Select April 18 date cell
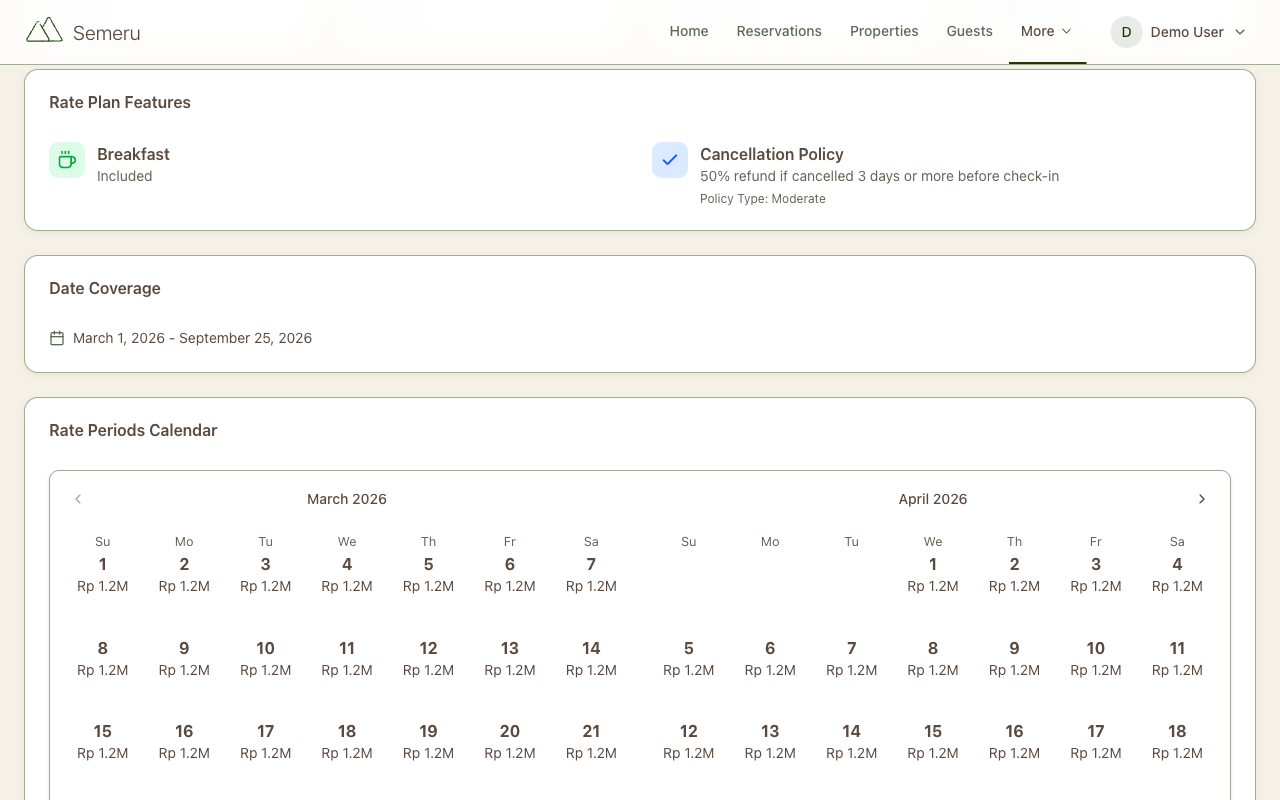1280x800 pixels. tap(1177, 742)
